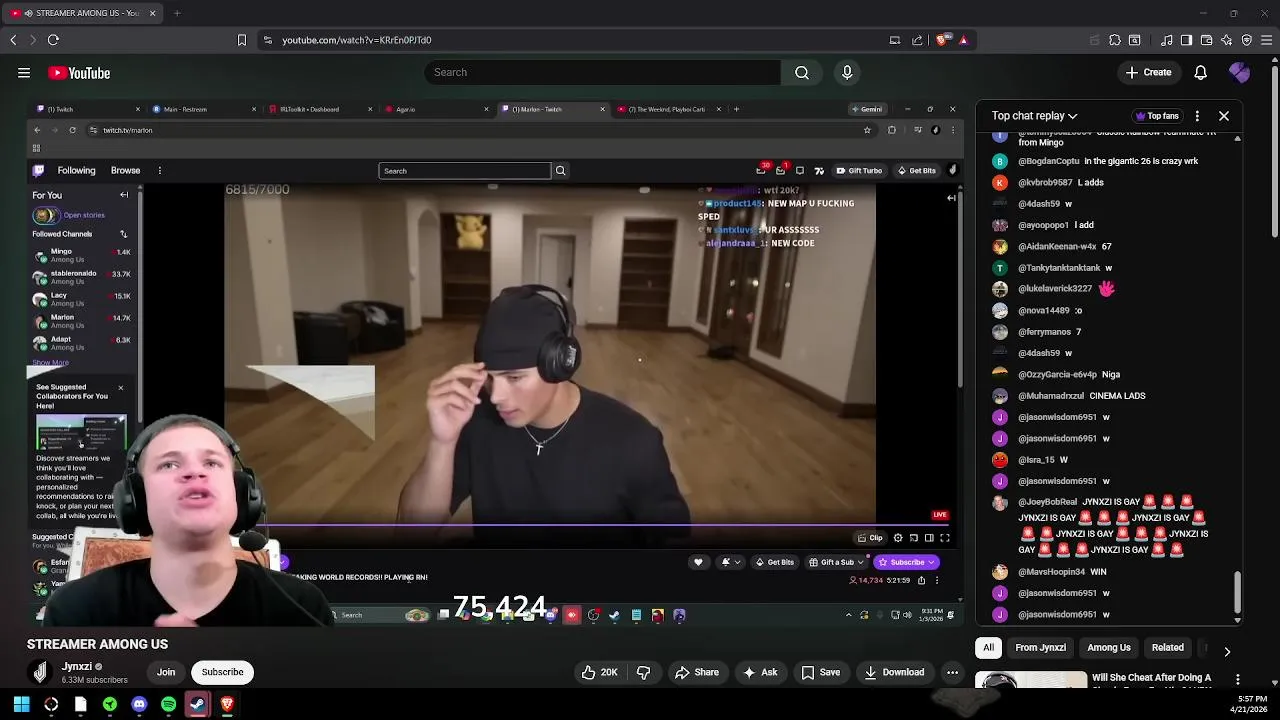The image size is (1280, 720).
Task: Reload the YouTube page
Action: 53,40
